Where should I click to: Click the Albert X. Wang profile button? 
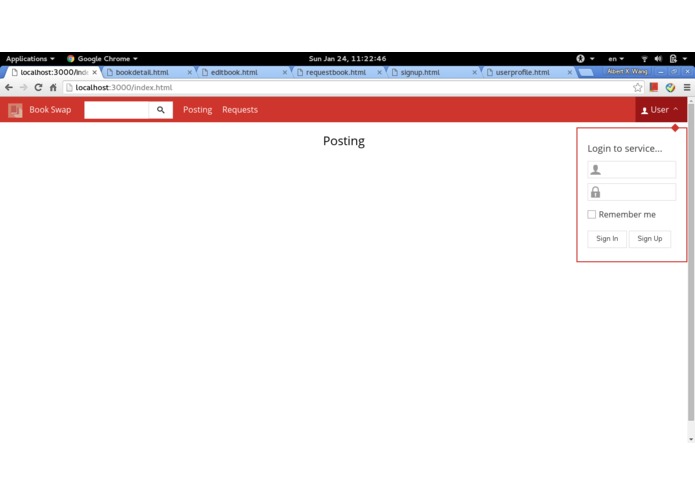(627, 71)
